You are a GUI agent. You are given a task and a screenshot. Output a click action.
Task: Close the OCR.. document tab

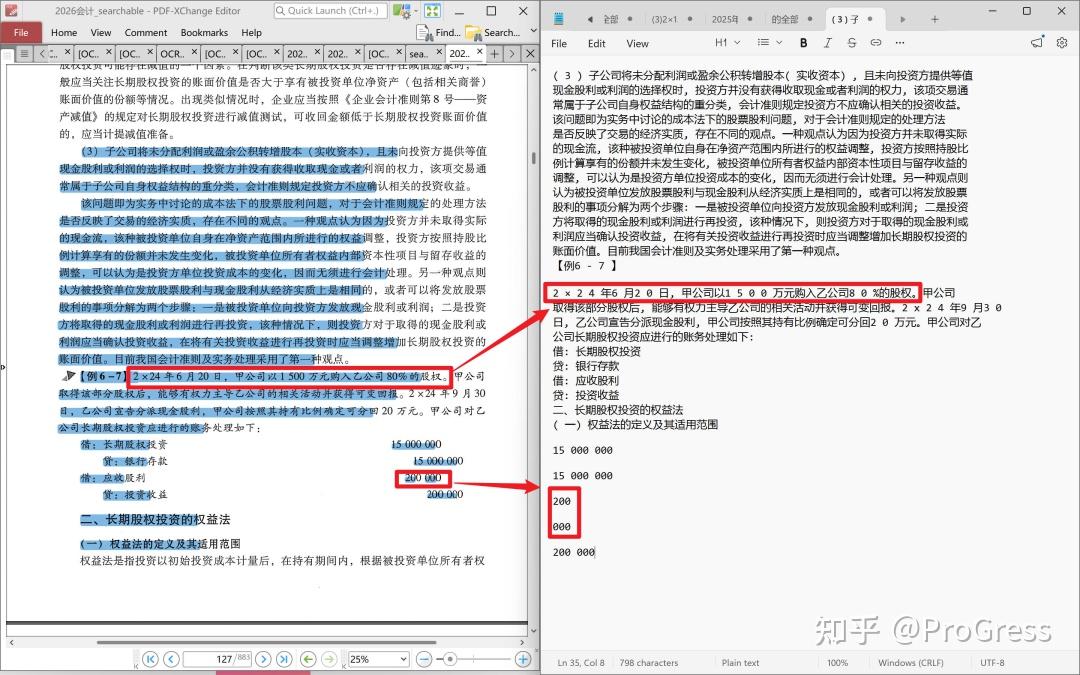(x=195, y=52)
